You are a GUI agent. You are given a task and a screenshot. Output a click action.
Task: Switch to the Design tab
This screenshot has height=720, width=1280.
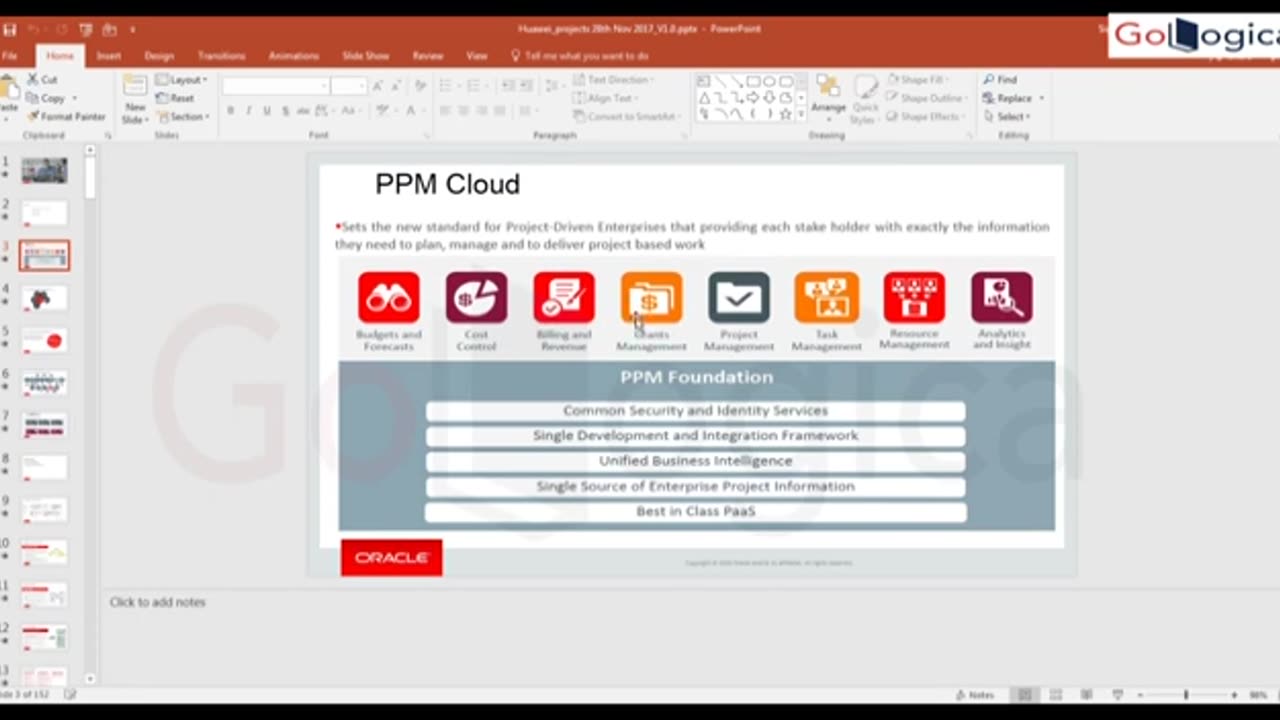point(159,56)
